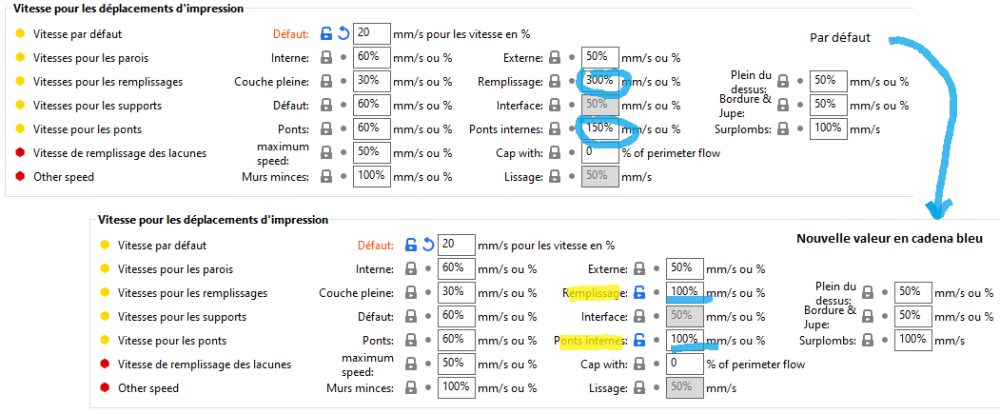
Task: Click the Surplombs padlock in the Nouvelle valeur panel
Action: pos(867,340)
